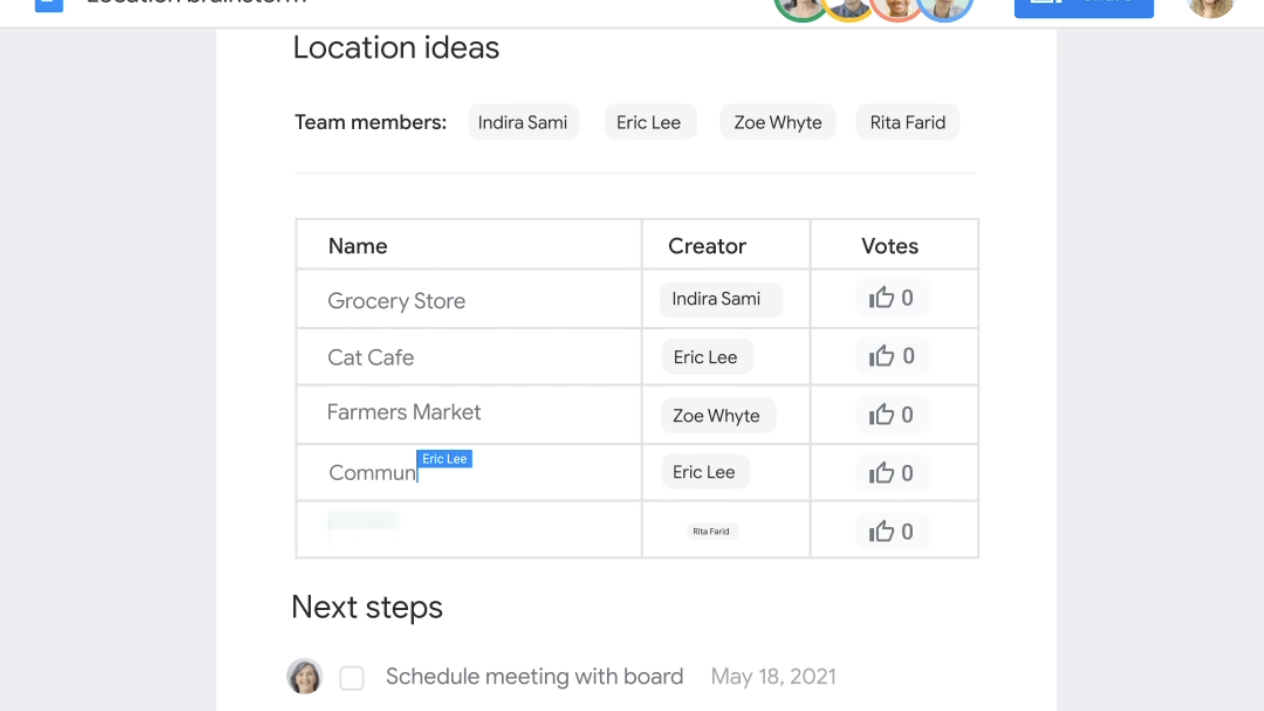Open the Docs app icon top-left

coord(46,6)
